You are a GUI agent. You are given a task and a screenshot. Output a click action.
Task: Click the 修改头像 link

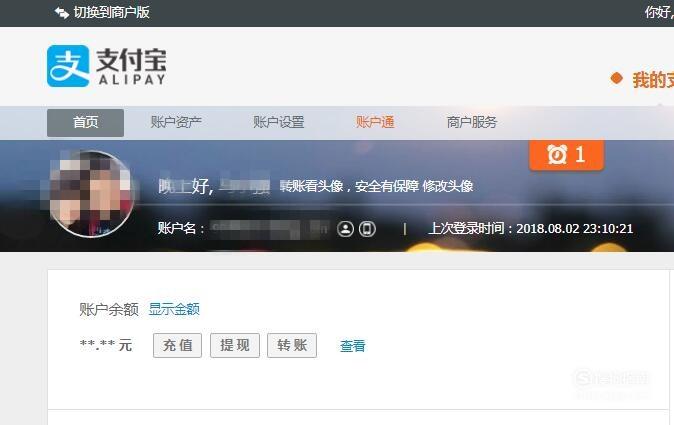(x=448, y=186)
